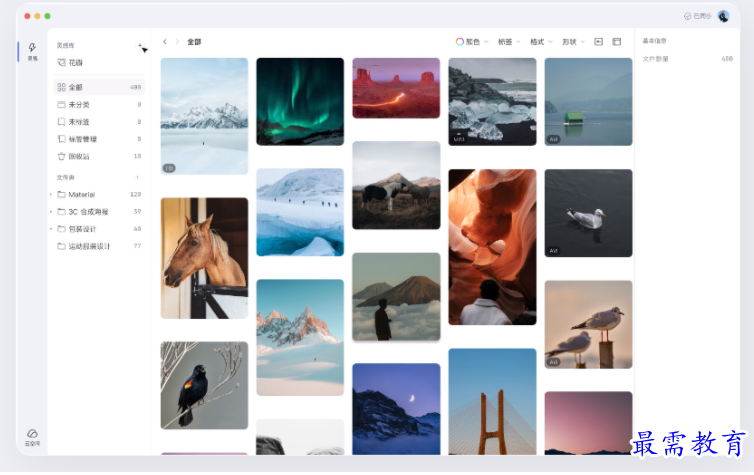This screenshot has width=754, height=475.
Task: Open the lightning bolt inspiration tab in left rail
Action: pos(32,51)
